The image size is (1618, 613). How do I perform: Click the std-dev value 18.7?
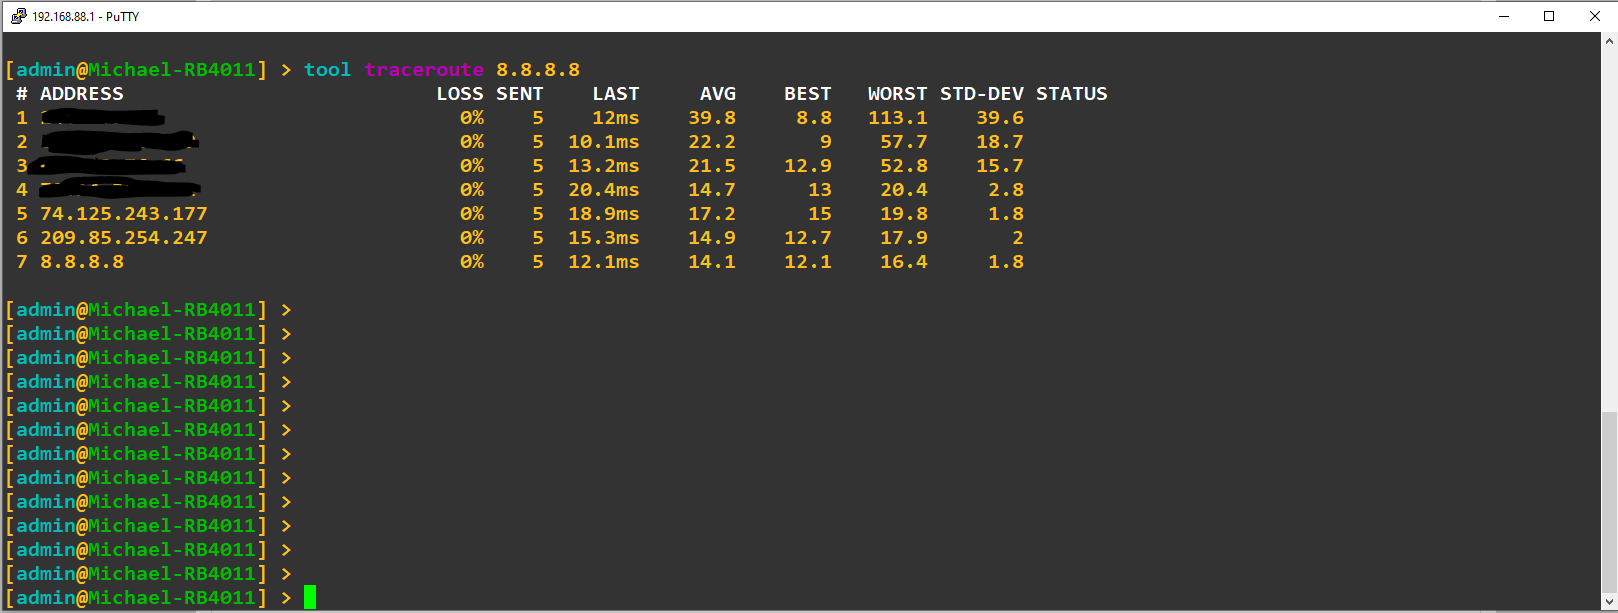click(1000, 142)
